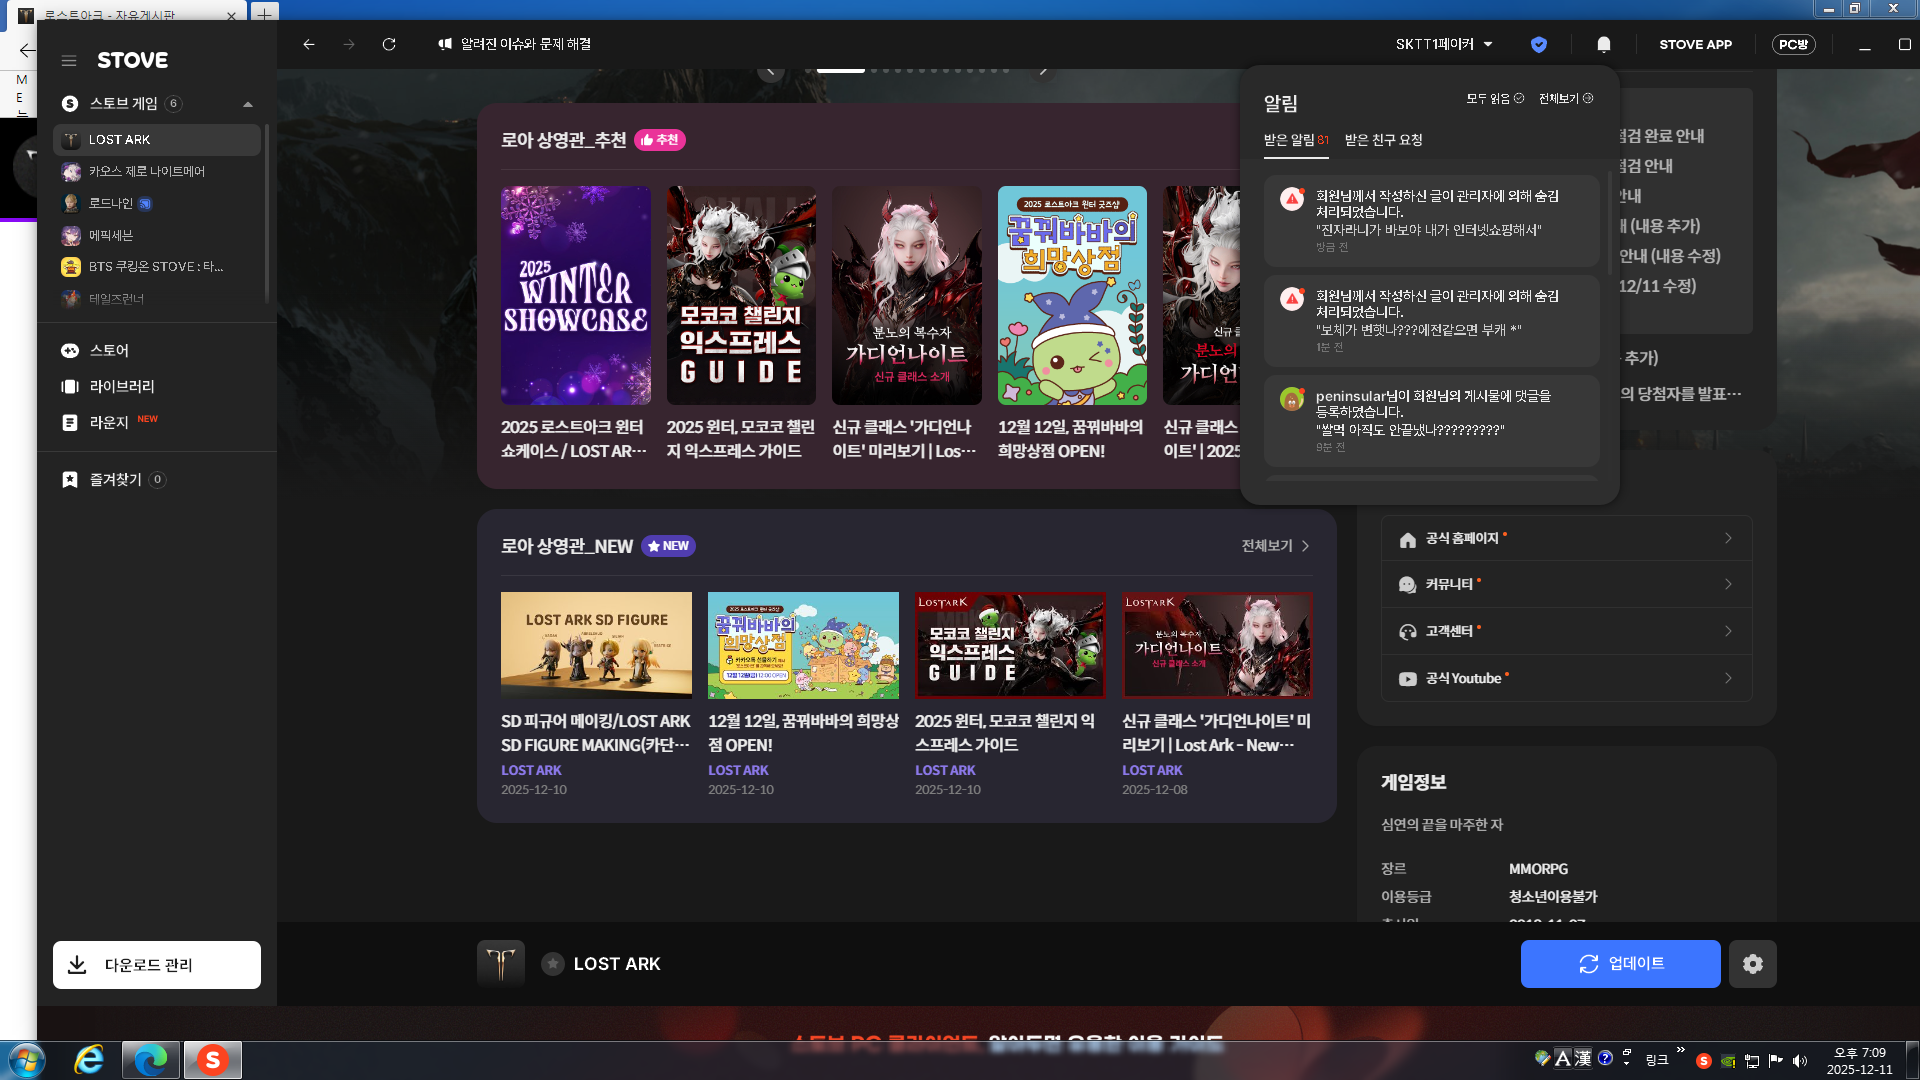Click the blue 업데이트 update button

[x=1620, y=964]
